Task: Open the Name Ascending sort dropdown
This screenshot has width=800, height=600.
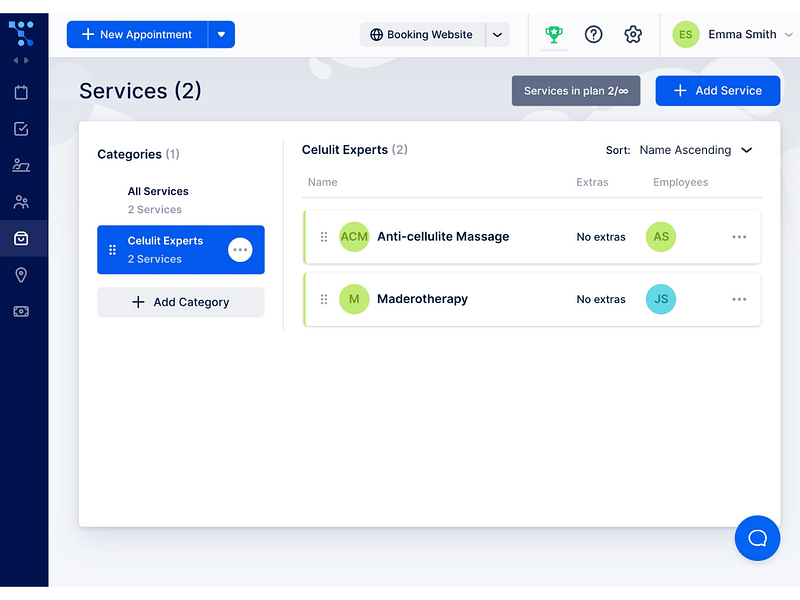Action: click(696, 150)
